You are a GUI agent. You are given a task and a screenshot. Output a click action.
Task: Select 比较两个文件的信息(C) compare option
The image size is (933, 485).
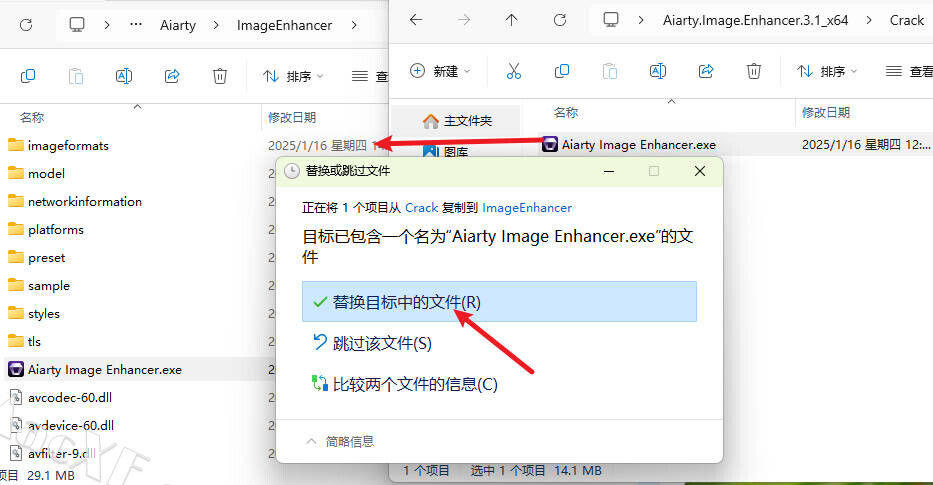pyautogui.click(x=414, y=384)
